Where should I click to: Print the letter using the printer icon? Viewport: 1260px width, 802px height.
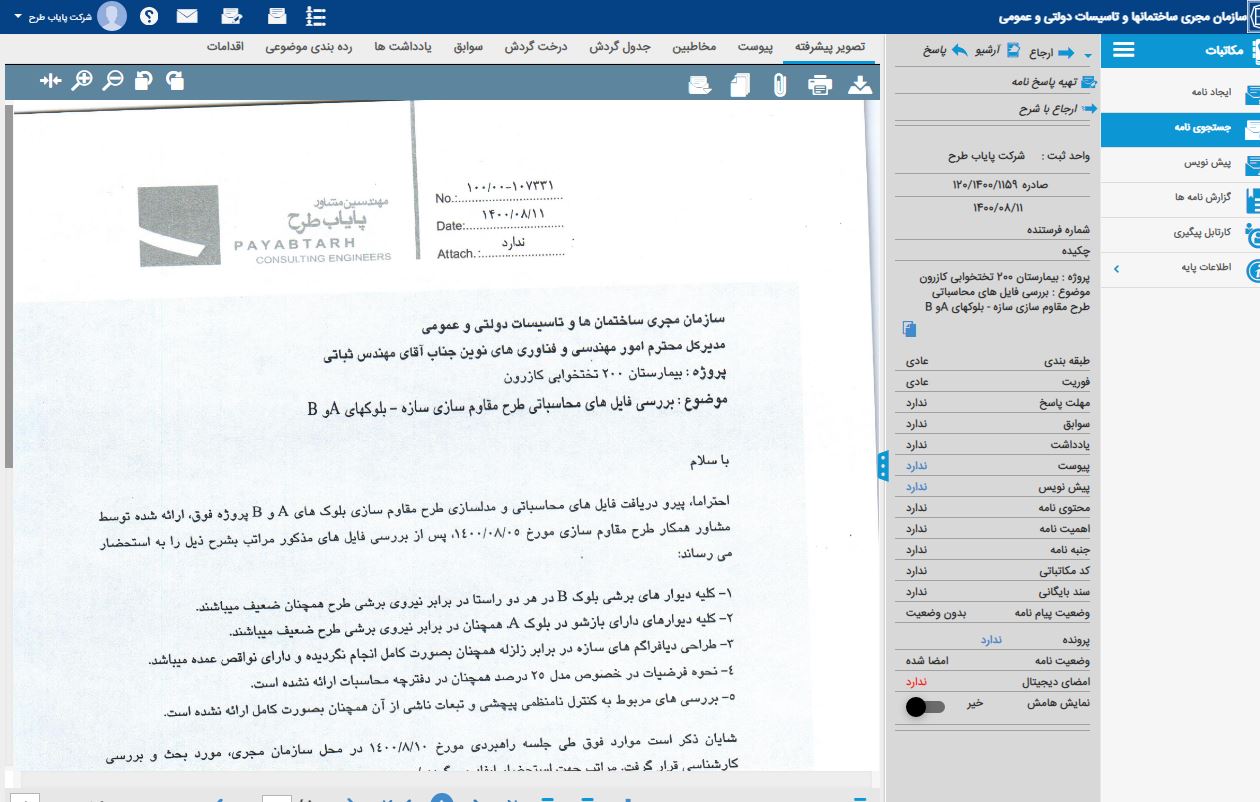[x=820, y=85]
